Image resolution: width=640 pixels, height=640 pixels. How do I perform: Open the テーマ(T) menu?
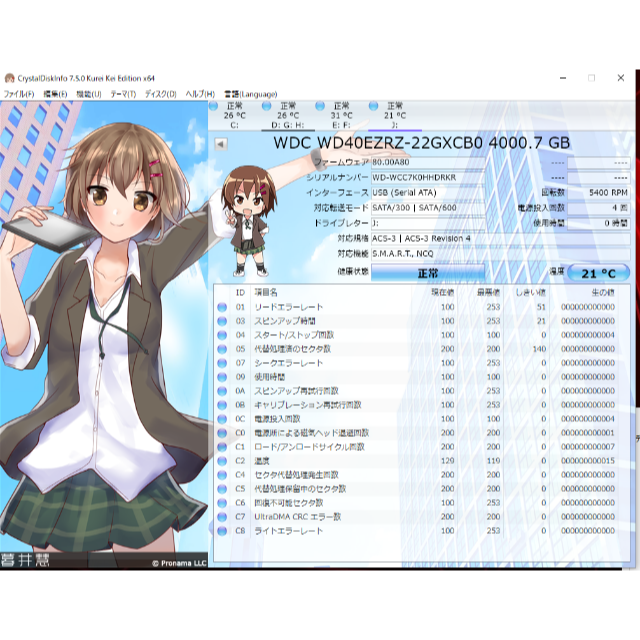[x=123, y=94]
